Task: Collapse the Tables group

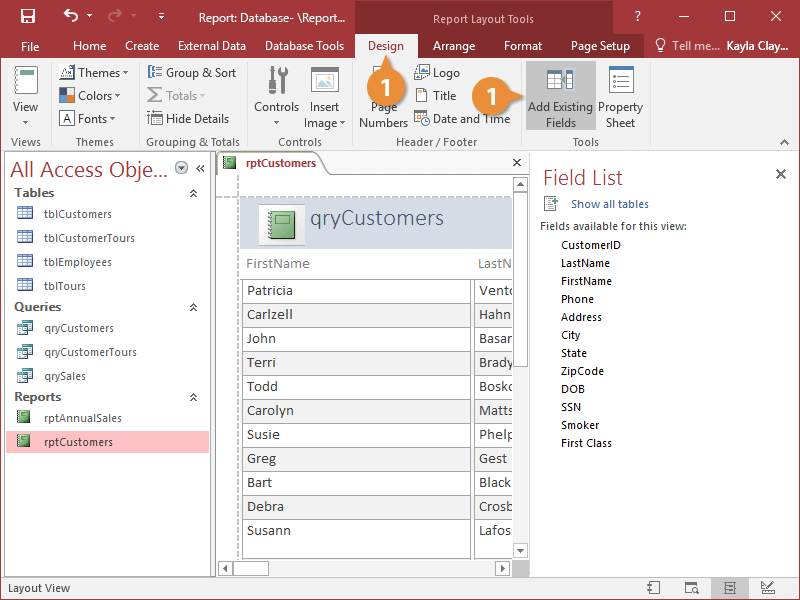Action: coord(193,193)
